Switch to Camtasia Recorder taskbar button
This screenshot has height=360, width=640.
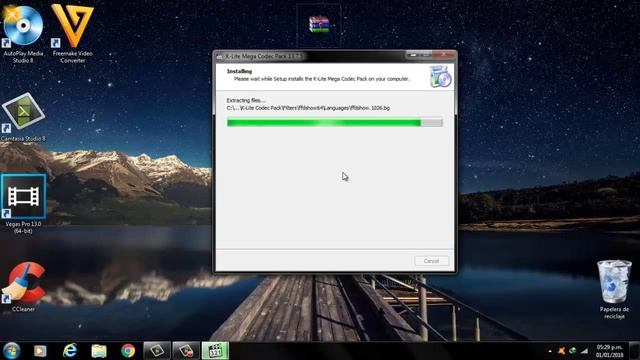coord(186,351)
